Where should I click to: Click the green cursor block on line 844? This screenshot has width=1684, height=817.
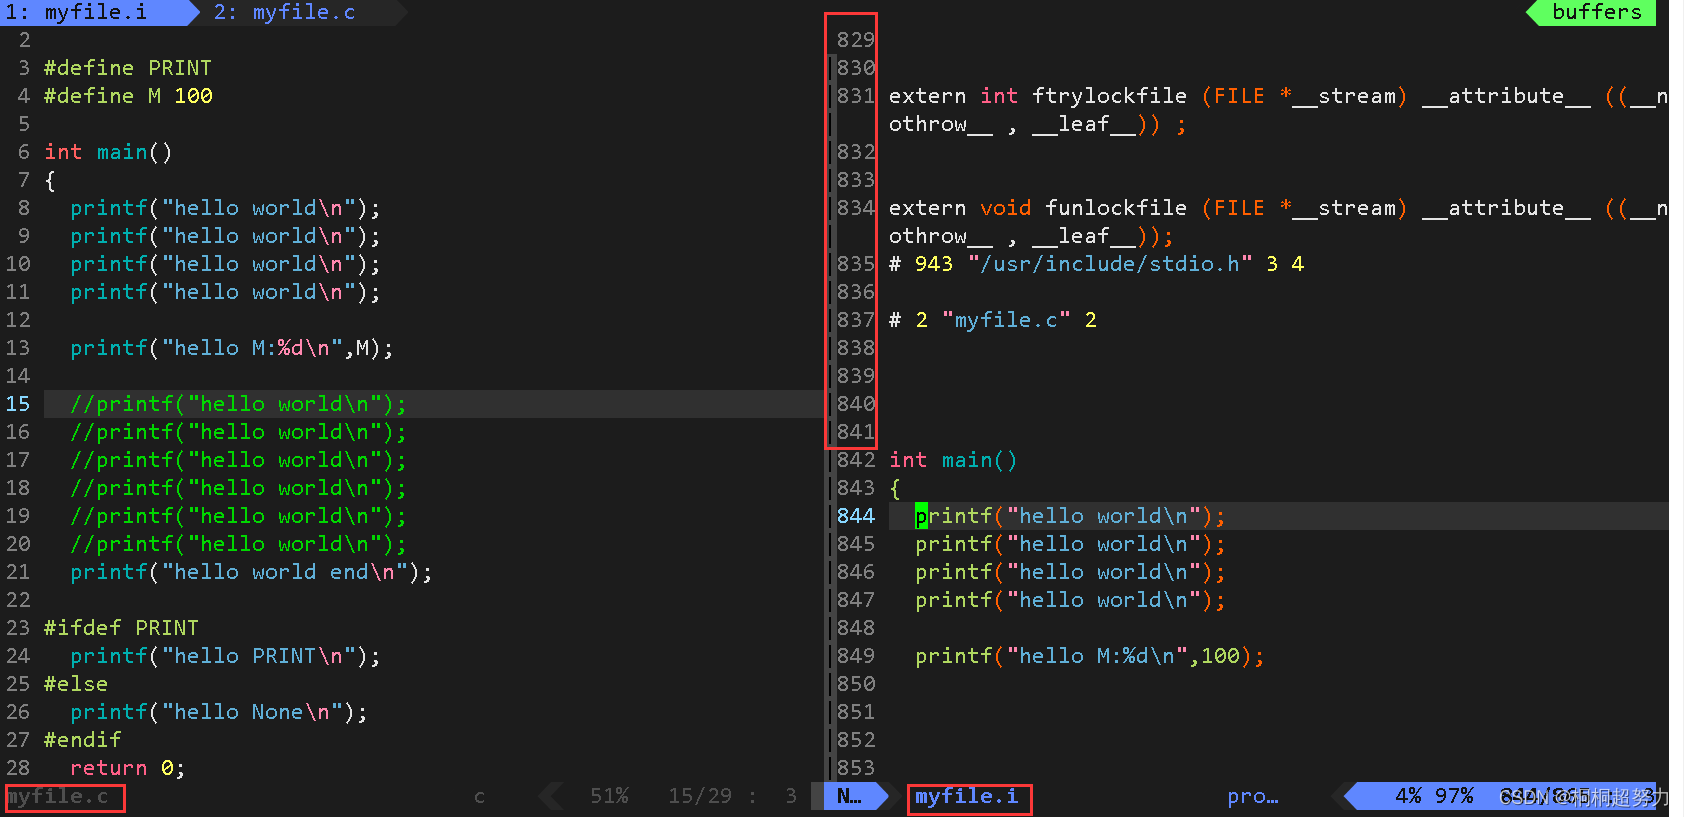(921, 516)
